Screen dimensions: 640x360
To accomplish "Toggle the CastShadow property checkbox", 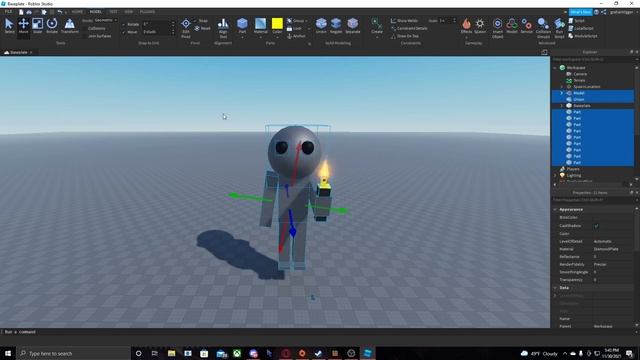I will pos(596,226).
